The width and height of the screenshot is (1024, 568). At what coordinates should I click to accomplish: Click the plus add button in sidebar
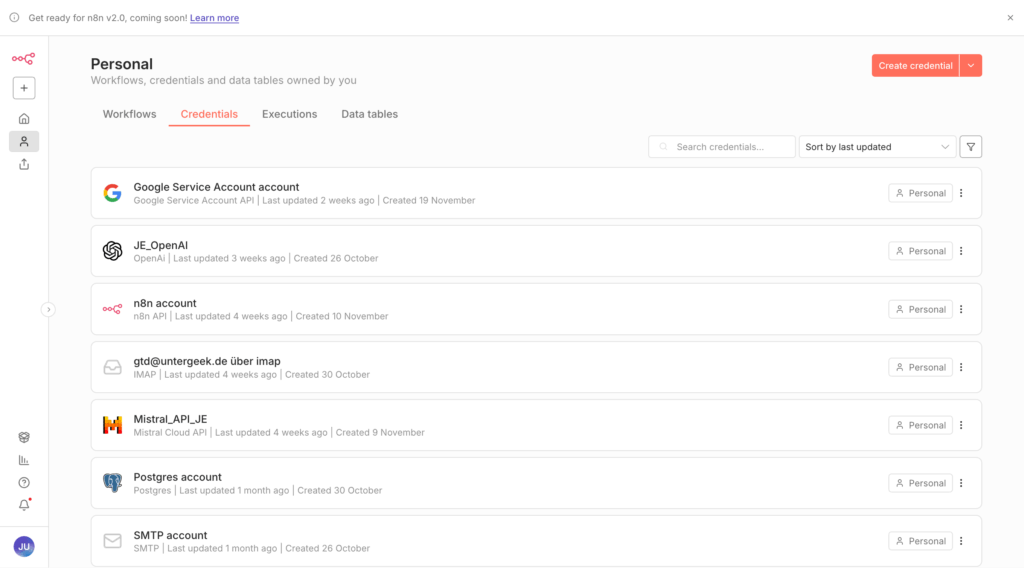(24, 88)
